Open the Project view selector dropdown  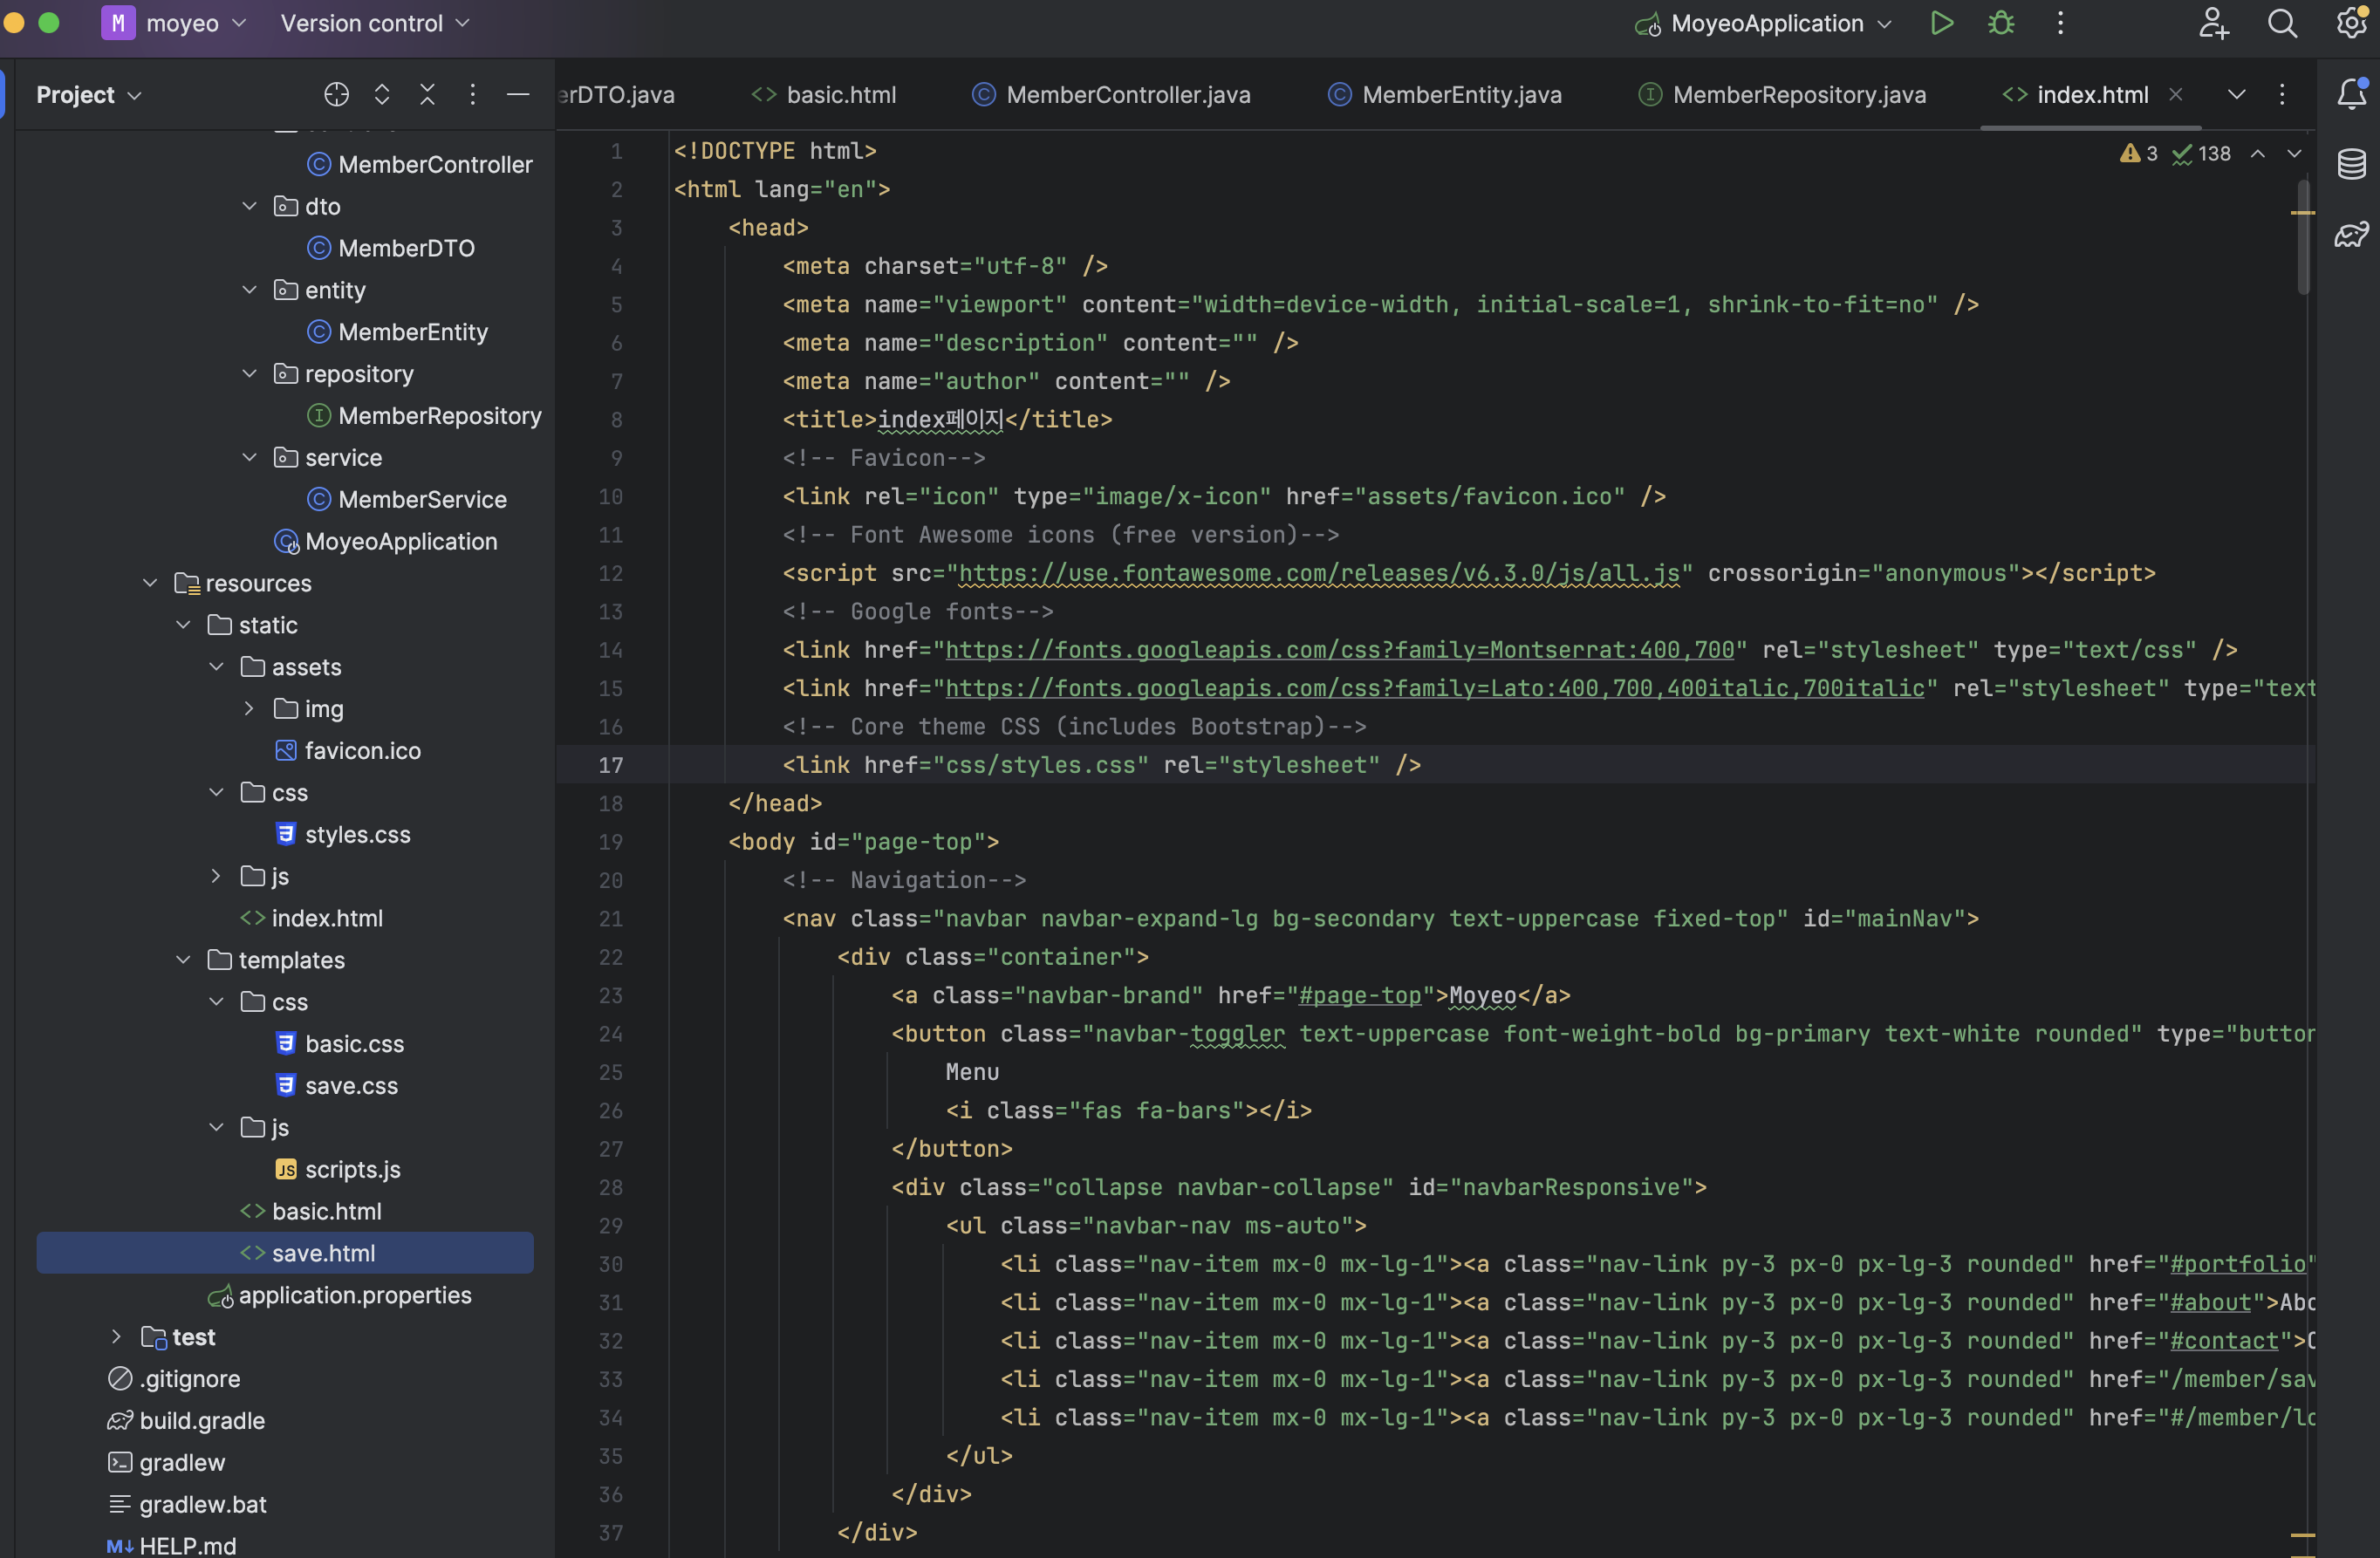click(89, 95)
